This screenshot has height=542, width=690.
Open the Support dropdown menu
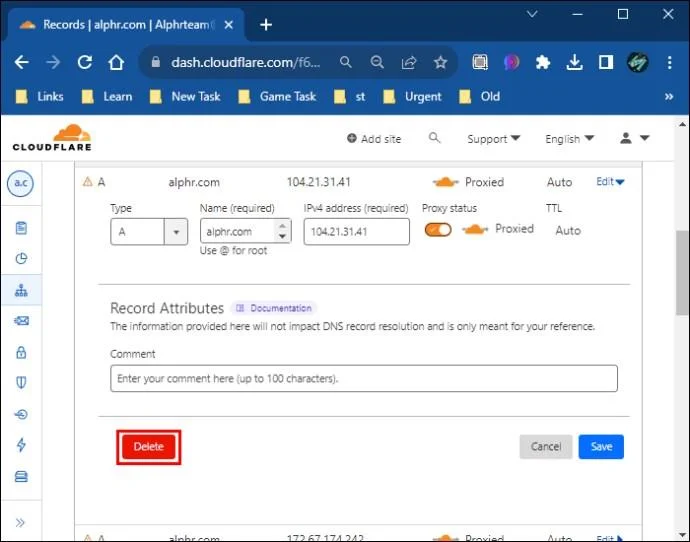[x=493, y=139]
